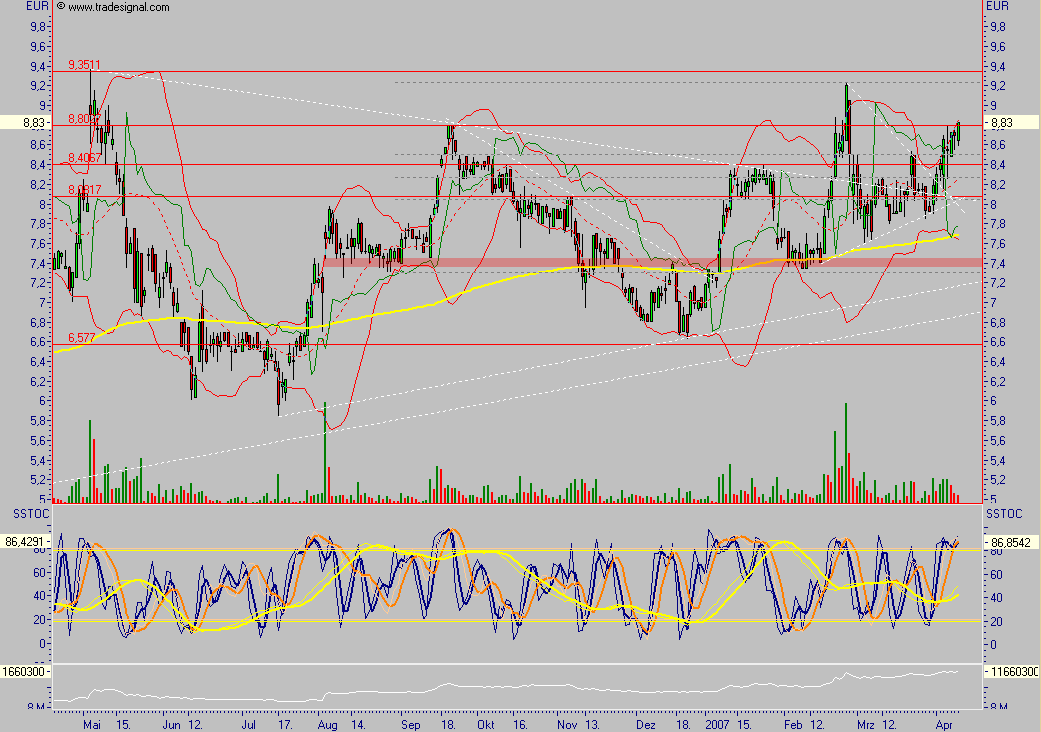Screen dimensions: 1041x732
Task: Select the 86,4291 stochastic value label
Action: [25, 542]
